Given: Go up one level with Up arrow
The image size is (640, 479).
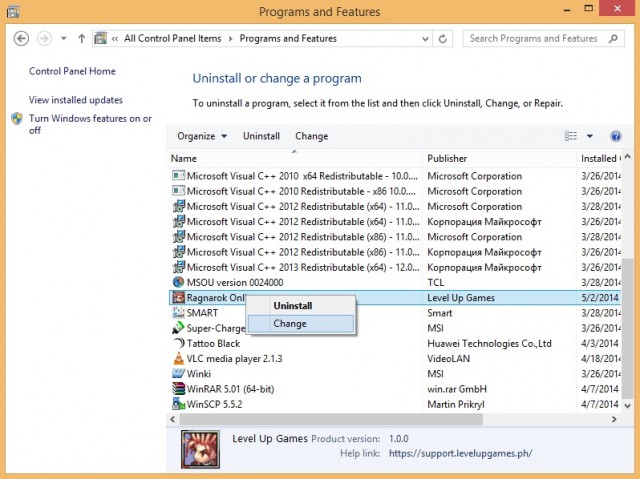Looking at the screenshot, I should coord(82,39).
